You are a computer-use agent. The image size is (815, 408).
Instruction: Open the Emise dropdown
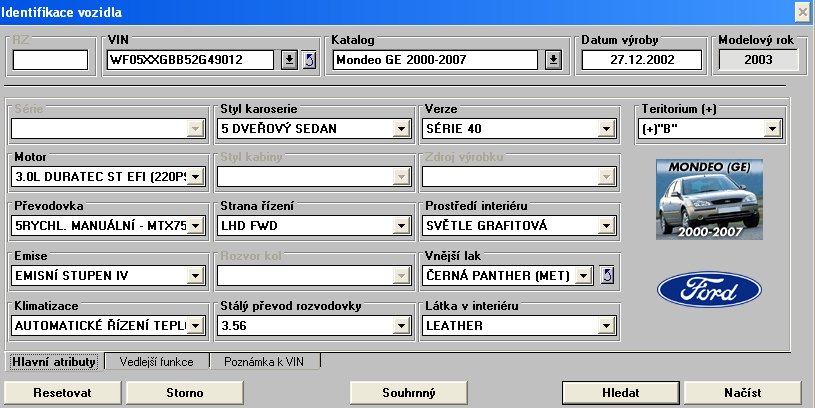coord(195,275)
